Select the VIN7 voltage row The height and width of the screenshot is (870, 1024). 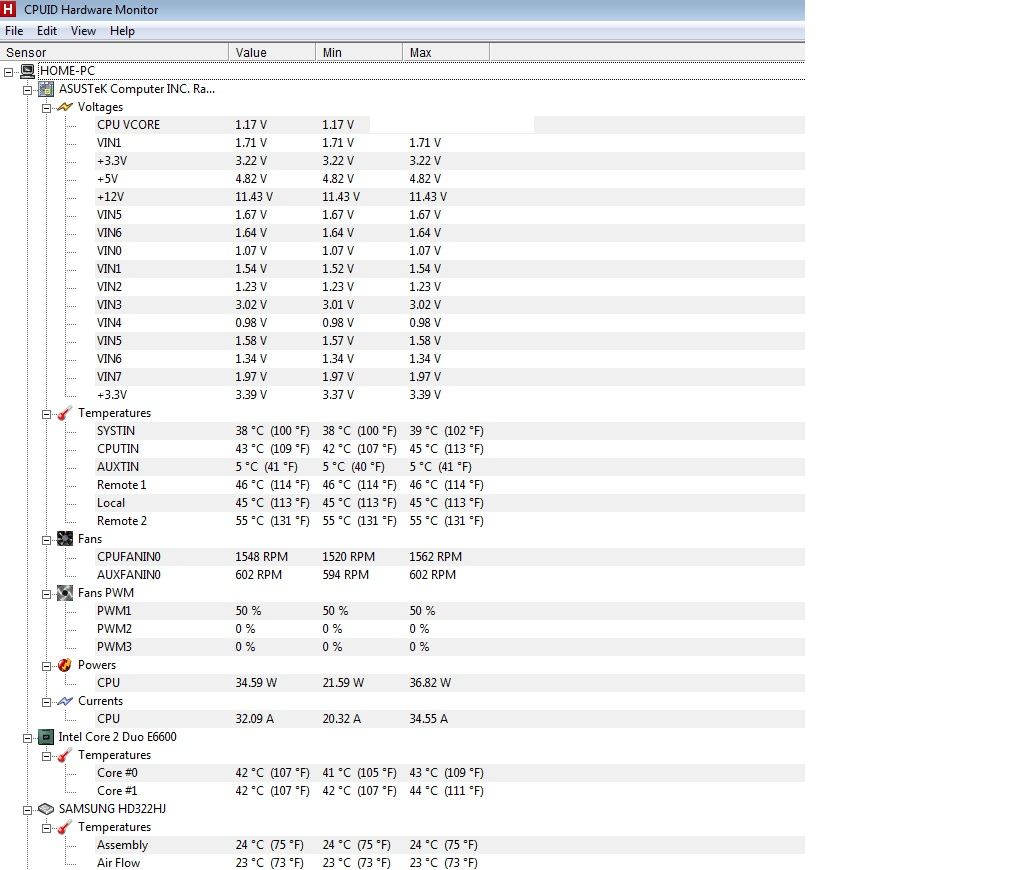(450, 377)
